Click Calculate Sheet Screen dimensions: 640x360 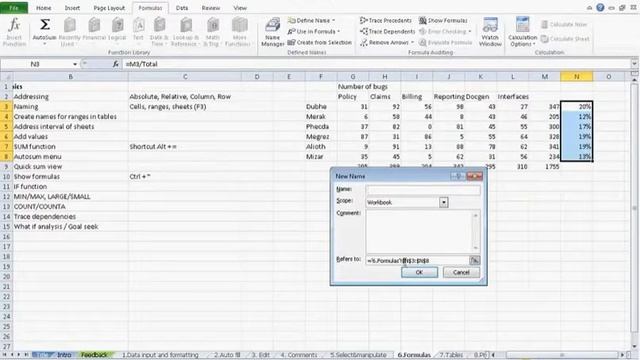[x=565, y=39]
